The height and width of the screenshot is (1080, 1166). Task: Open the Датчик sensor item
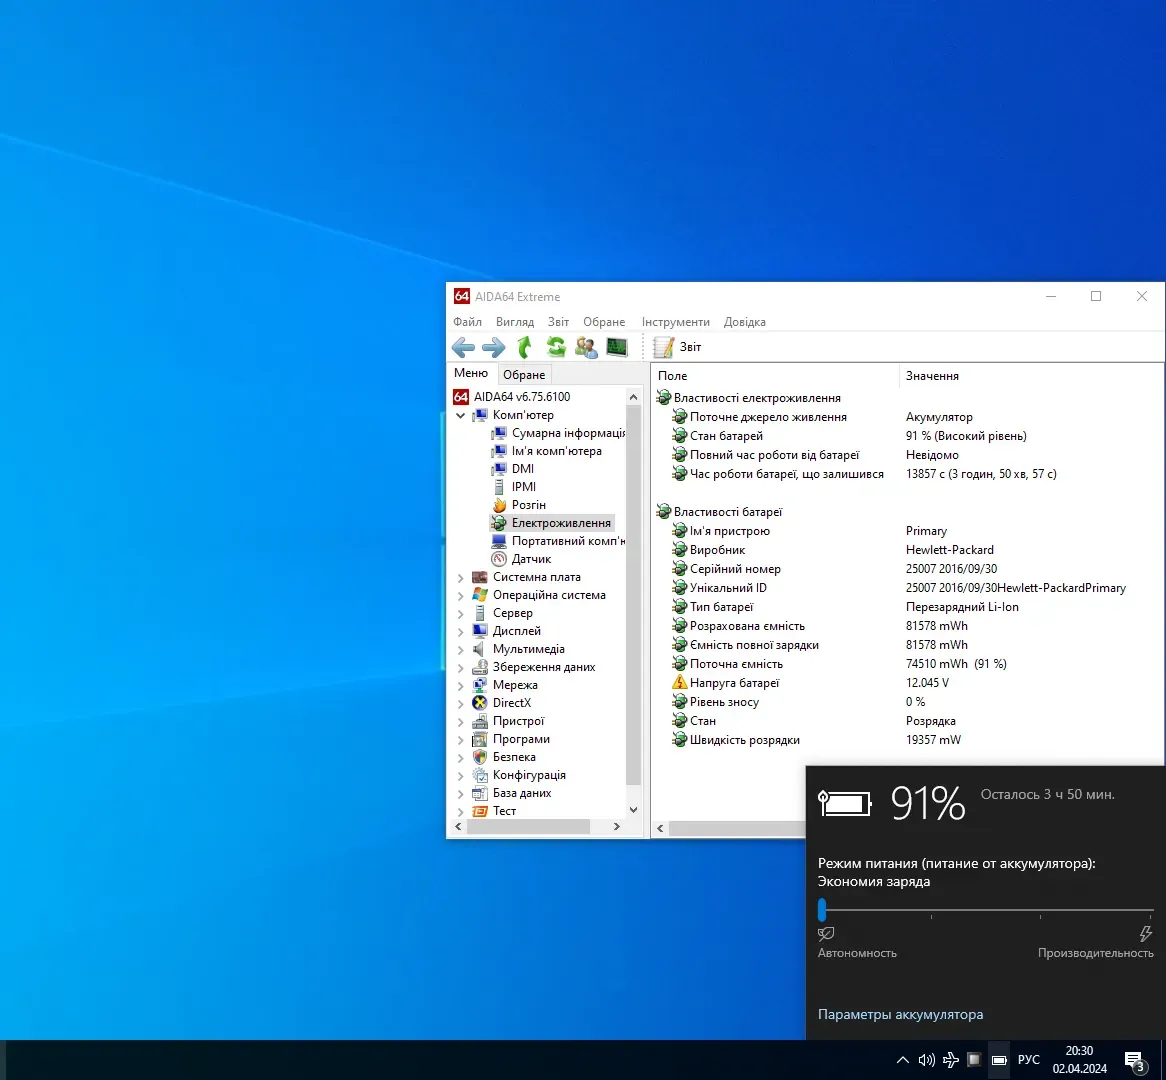coord(531,559)
